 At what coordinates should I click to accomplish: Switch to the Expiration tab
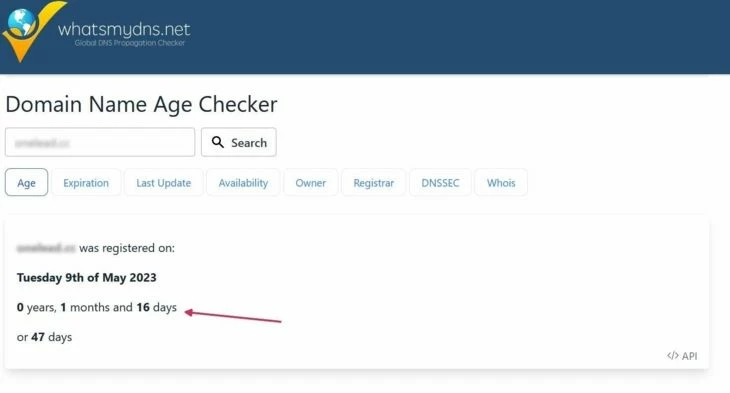86,183
